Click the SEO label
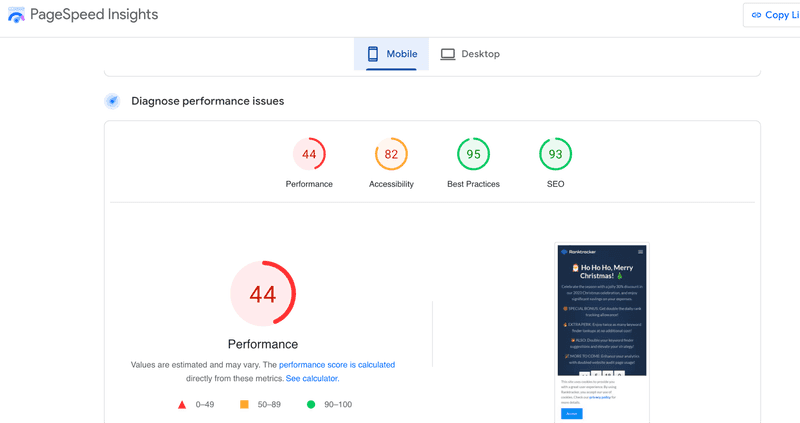The height and width of the screenshot is (423, 800). pyautogui.click(x=556, y=184)
